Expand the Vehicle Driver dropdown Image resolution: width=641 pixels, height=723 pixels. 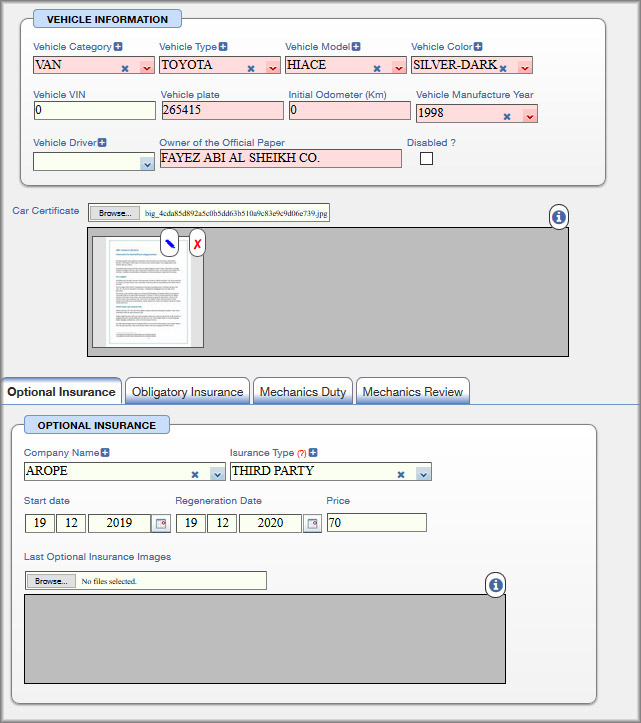147,163
